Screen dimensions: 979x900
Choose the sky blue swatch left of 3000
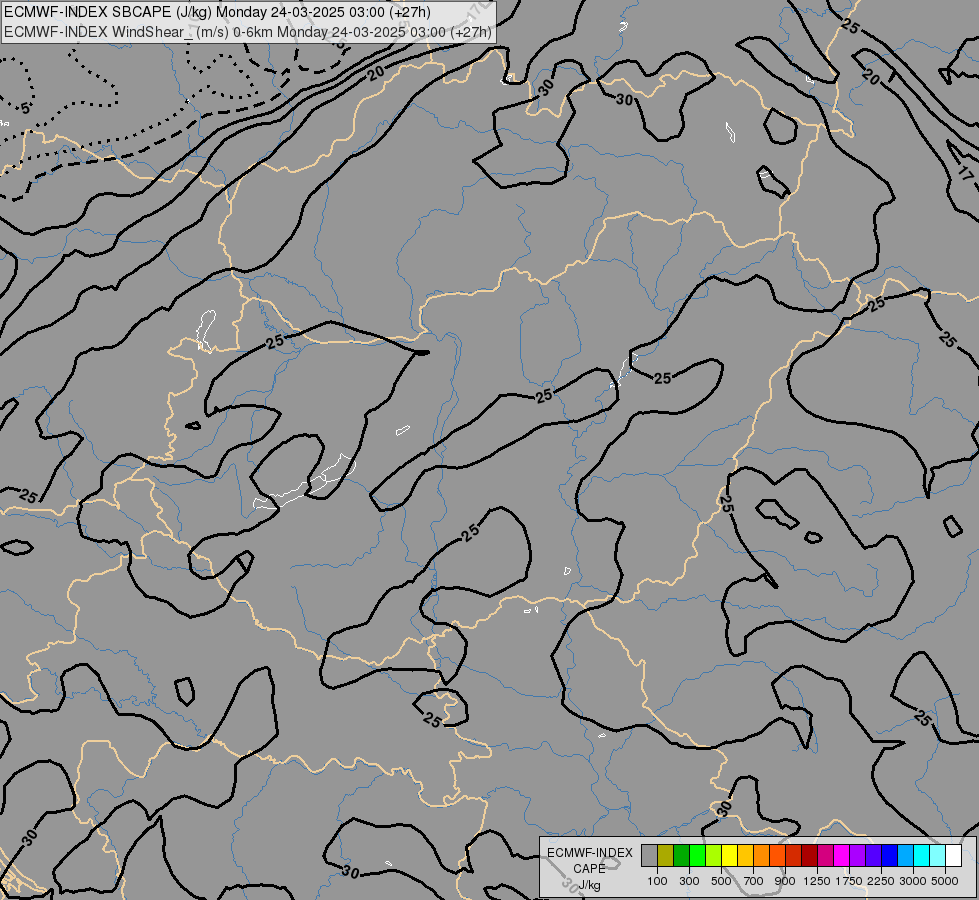pos(906,856)
